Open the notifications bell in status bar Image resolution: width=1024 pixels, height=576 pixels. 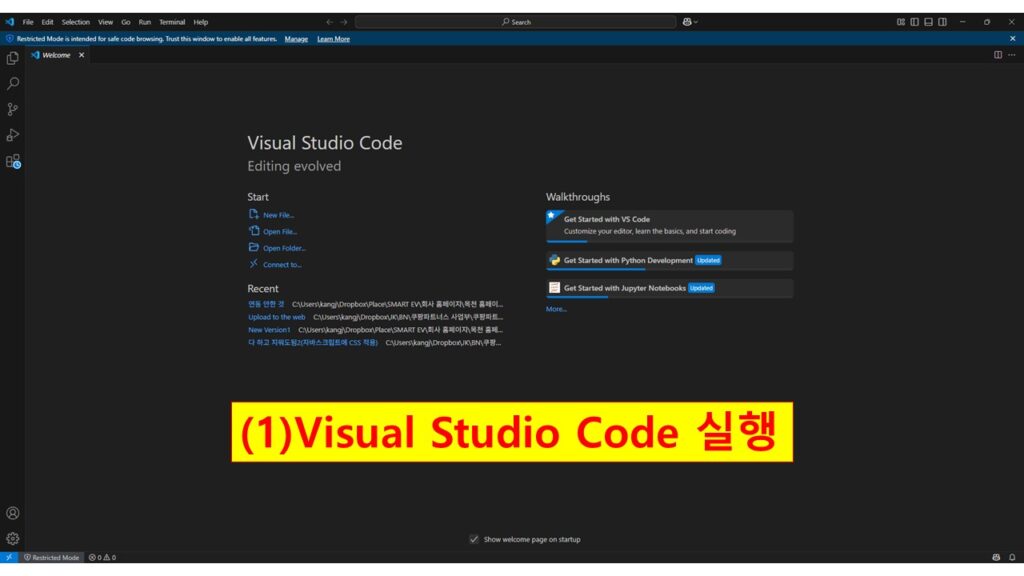point(1012,558)
